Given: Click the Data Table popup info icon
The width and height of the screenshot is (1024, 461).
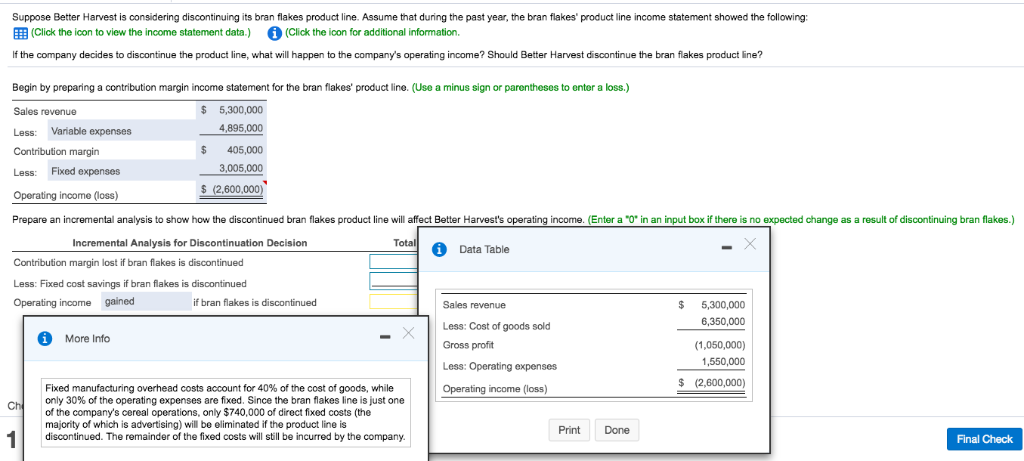Looking at the screenshot, I should click(x=440, y=249).
